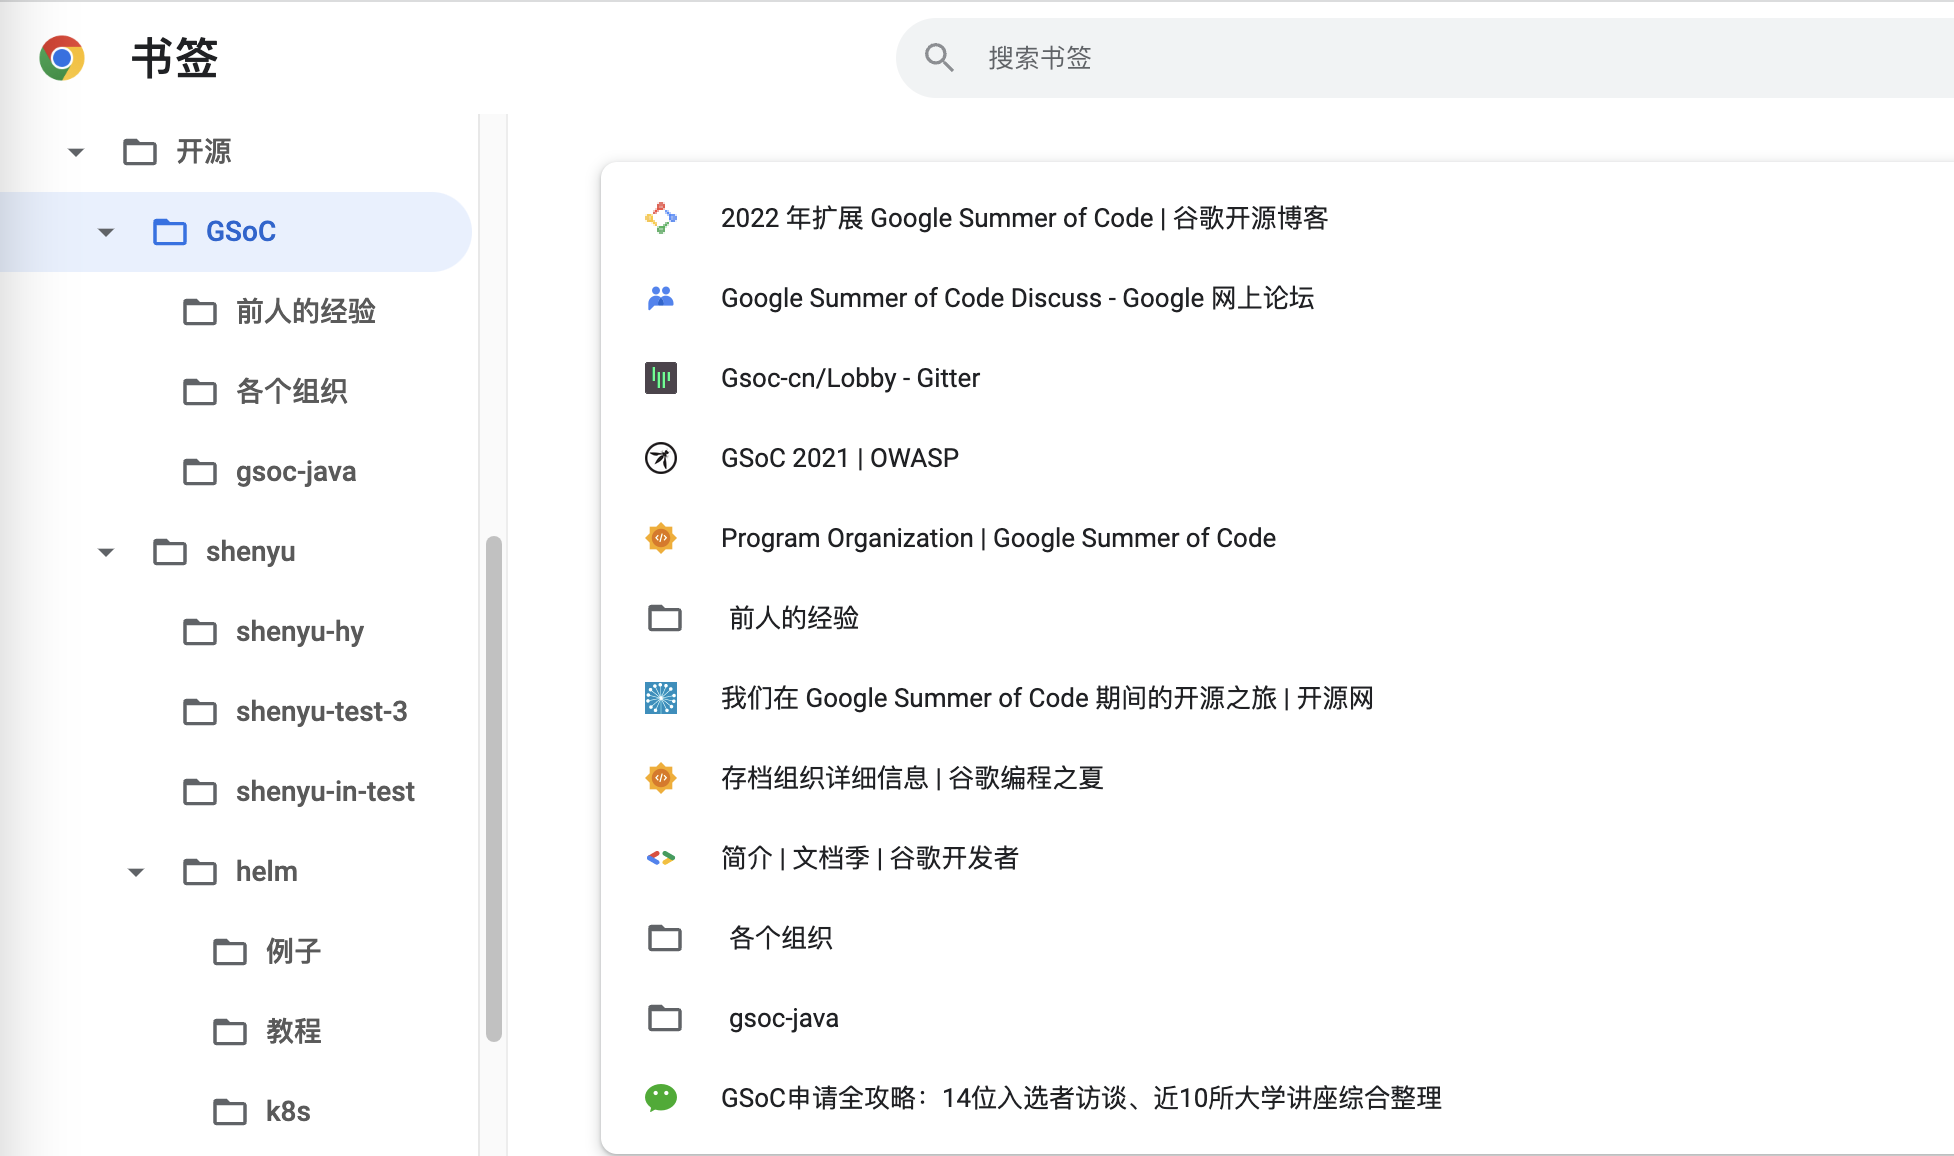Viewport: 1954px width, 1156px height.
Task: Open gsoc-java folder in bookmark list
Action: tap(783, 1018)
